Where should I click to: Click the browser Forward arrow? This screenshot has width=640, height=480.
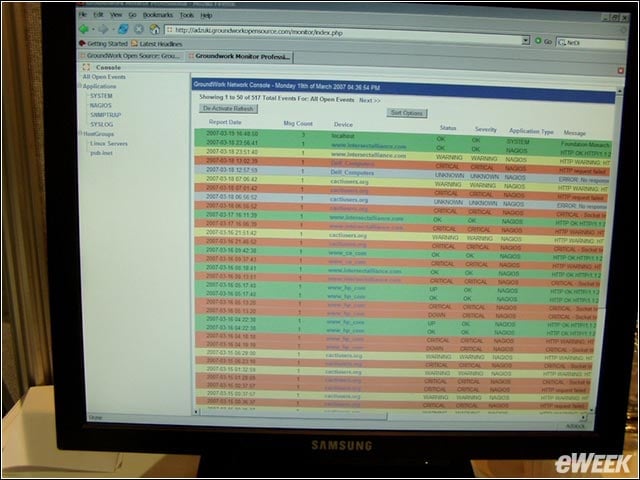(103, 29)
